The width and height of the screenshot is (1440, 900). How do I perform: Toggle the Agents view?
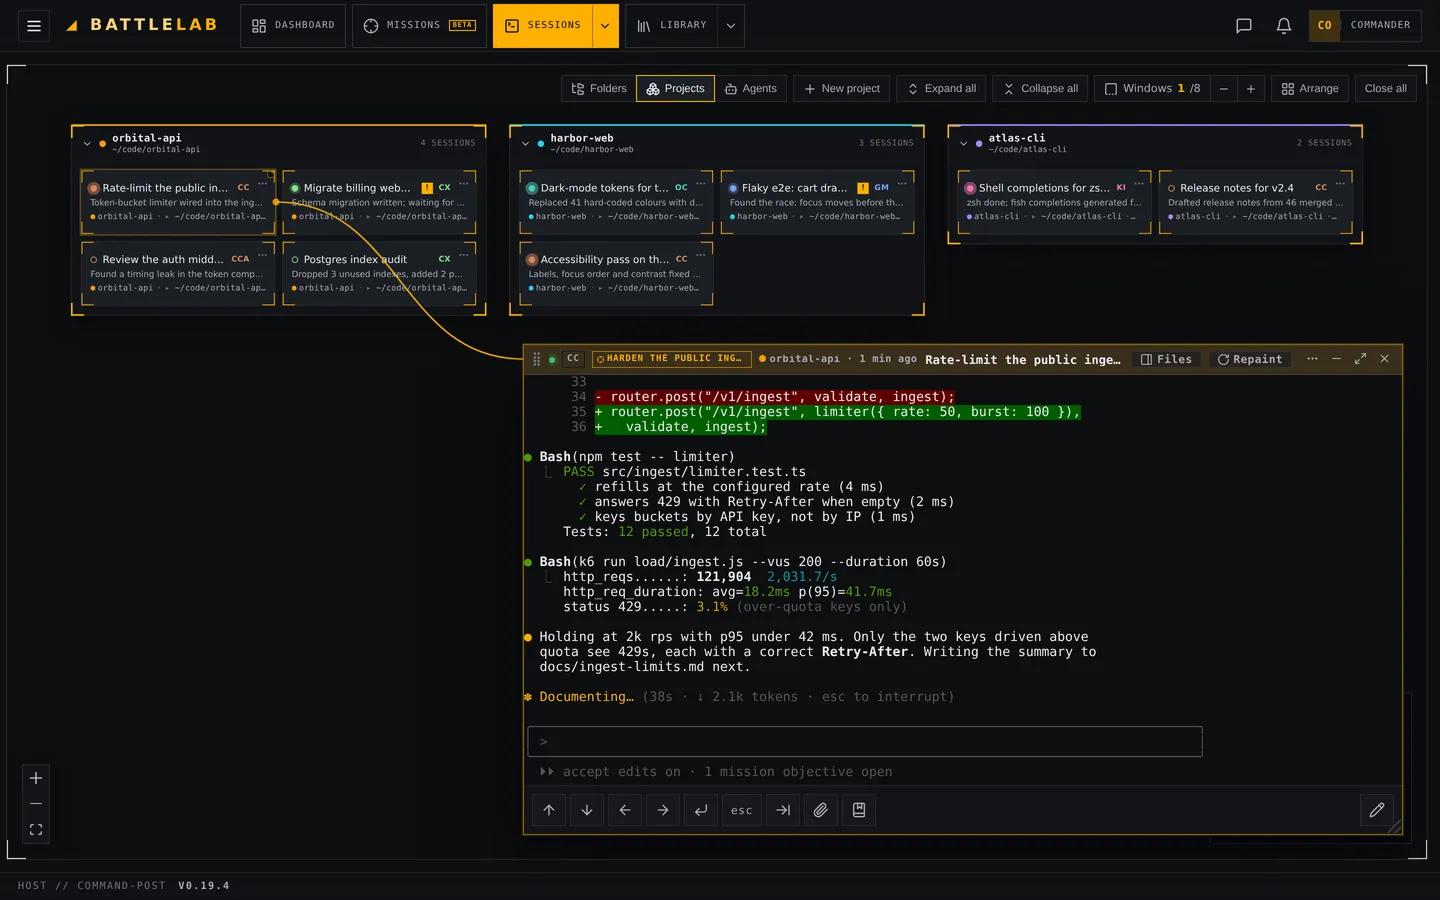pos(751,89)
